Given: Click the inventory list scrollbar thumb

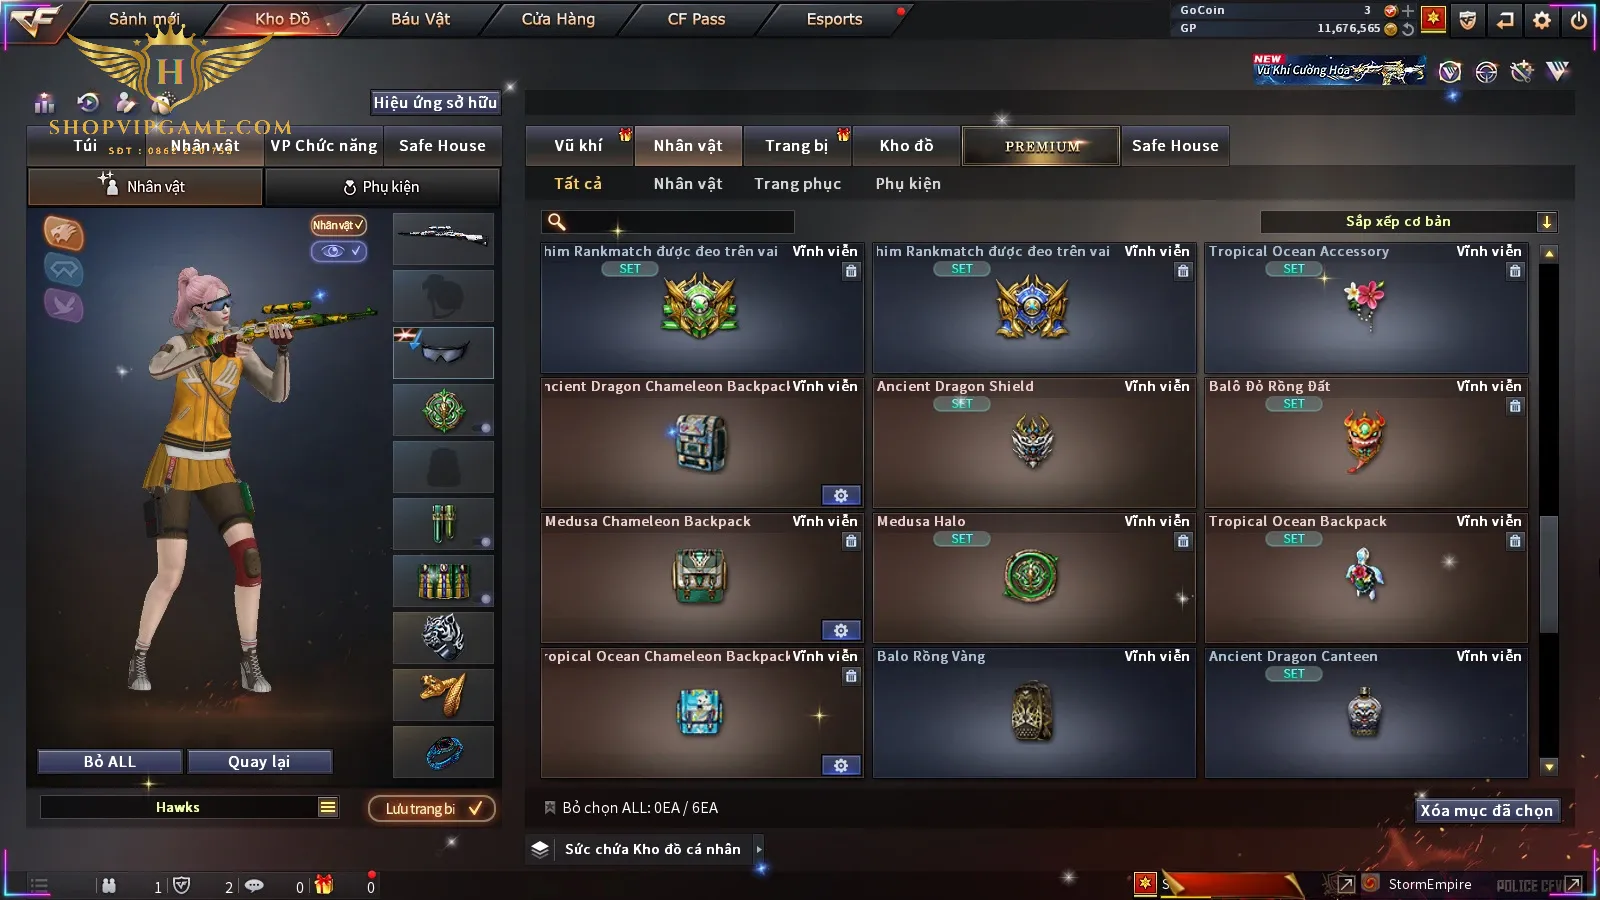Looking at the screenshot, I should [1549, 575].
